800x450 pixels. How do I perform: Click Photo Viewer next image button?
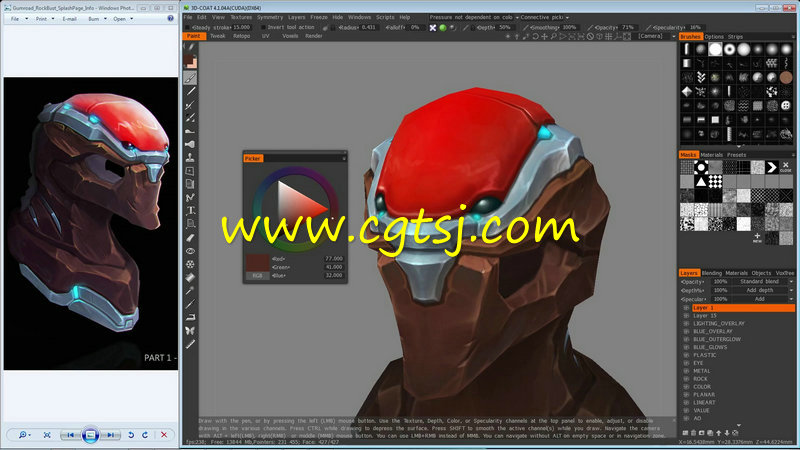tap(110, 435)
